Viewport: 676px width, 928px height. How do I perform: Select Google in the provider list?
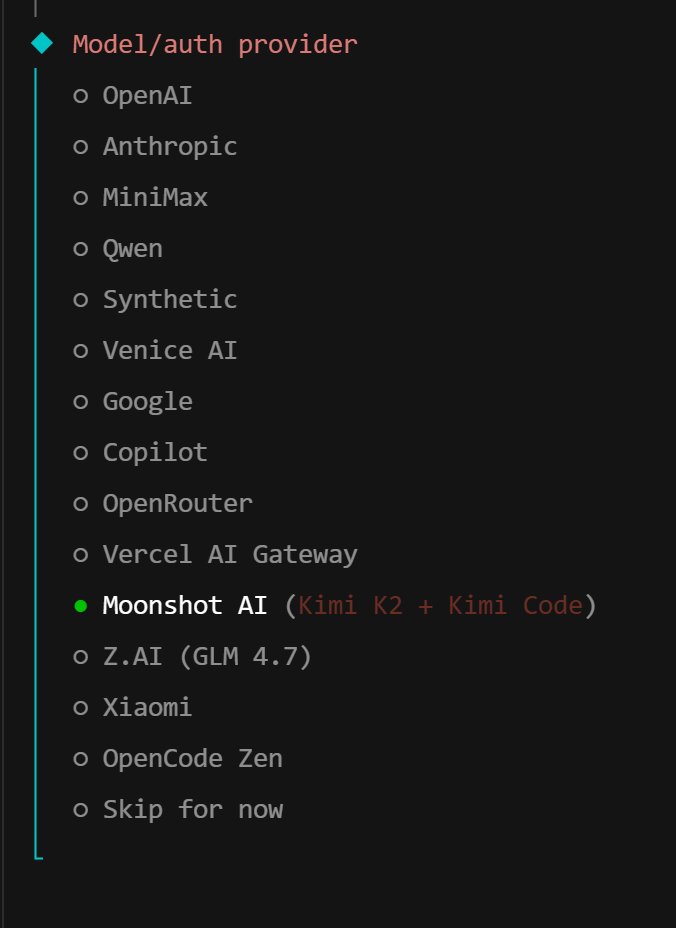pos(147,402)
